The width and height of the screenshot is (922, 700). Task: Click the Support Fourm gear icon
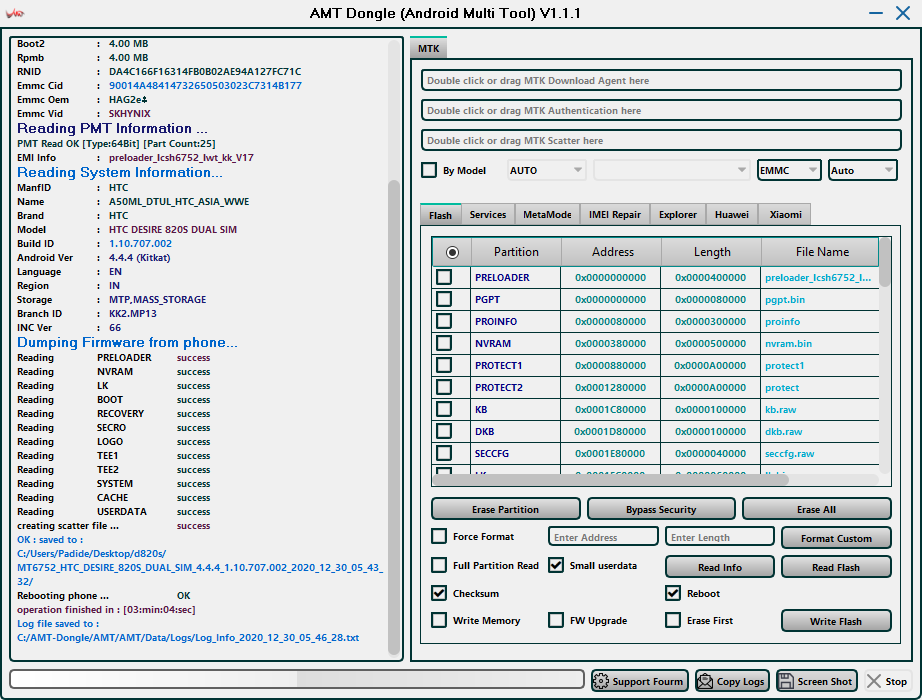602,681
